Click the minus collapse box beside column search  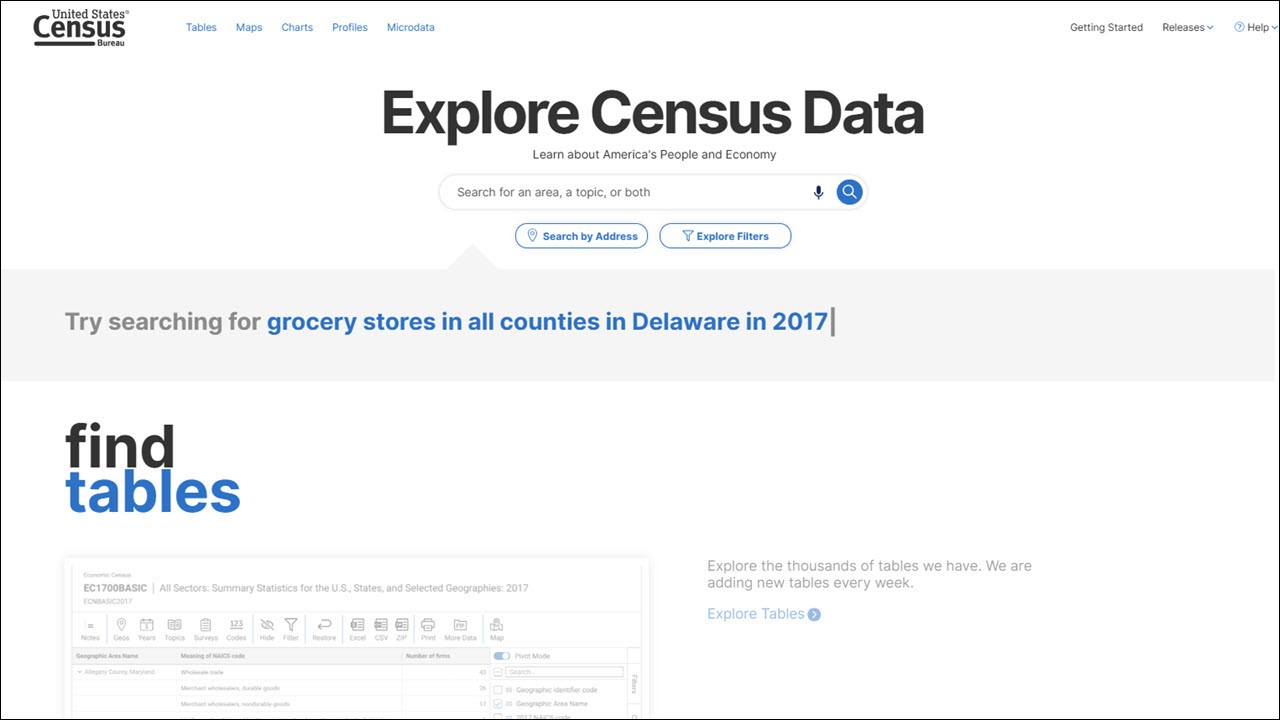497,672
